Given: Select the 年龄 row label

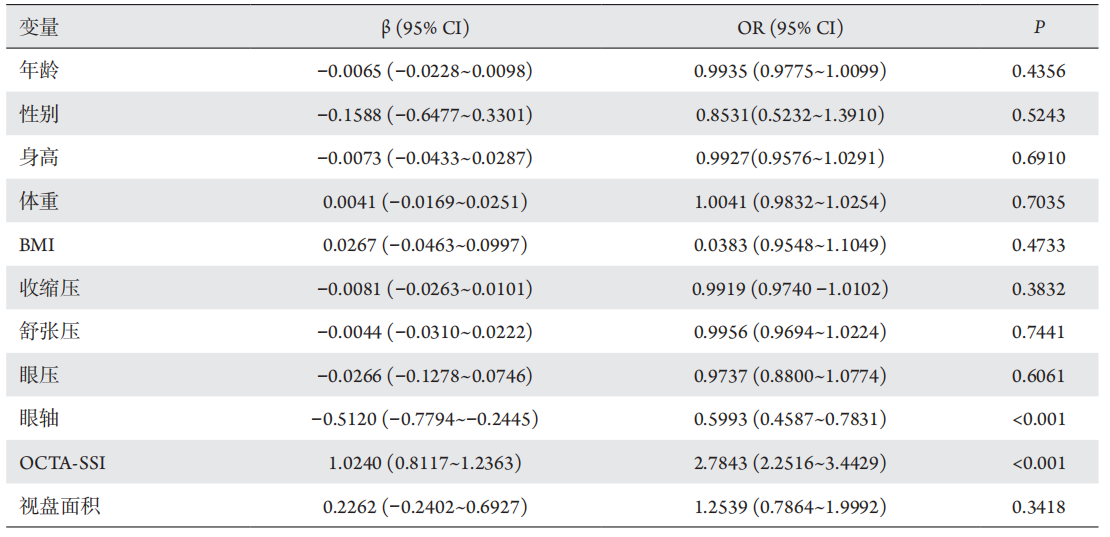Looking at the screenshot, I should [40, 71].
